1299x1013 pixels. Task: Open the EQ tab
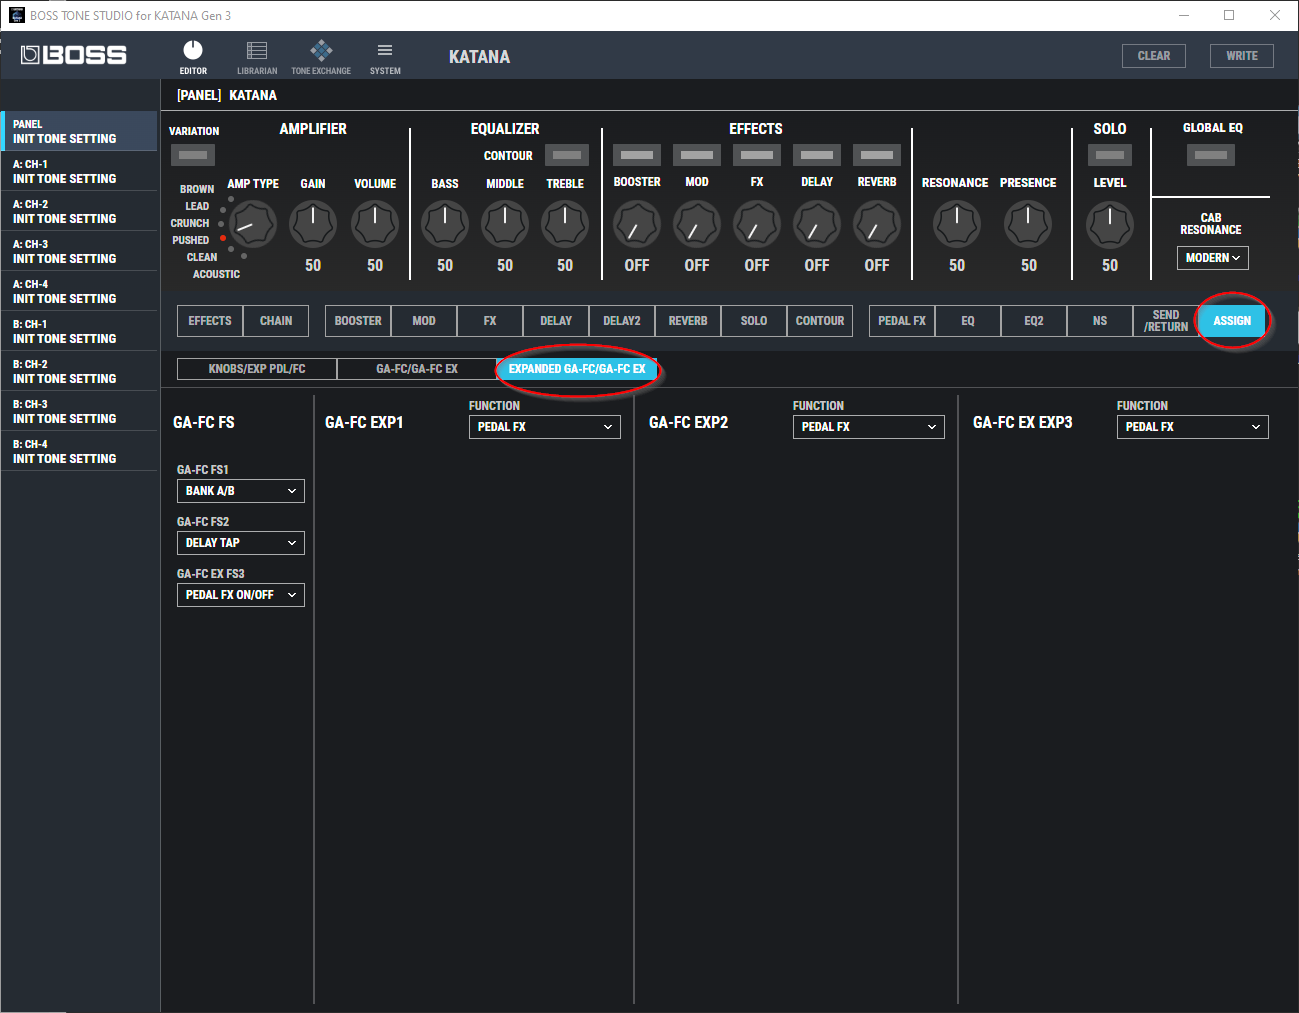968,321
